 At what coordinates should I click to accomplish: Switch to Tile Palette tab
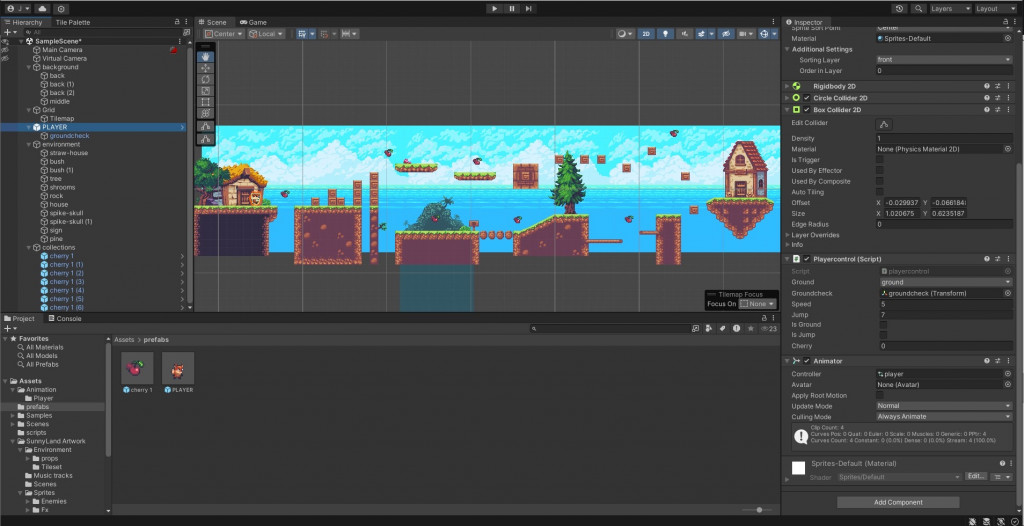point(72,22)
